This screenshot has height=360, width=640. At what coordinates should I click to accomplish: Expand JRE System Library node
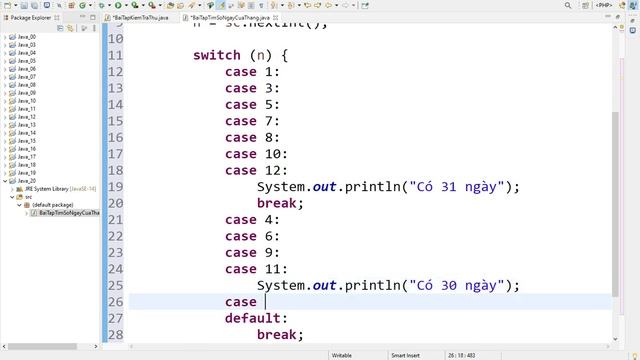[12, 189]
